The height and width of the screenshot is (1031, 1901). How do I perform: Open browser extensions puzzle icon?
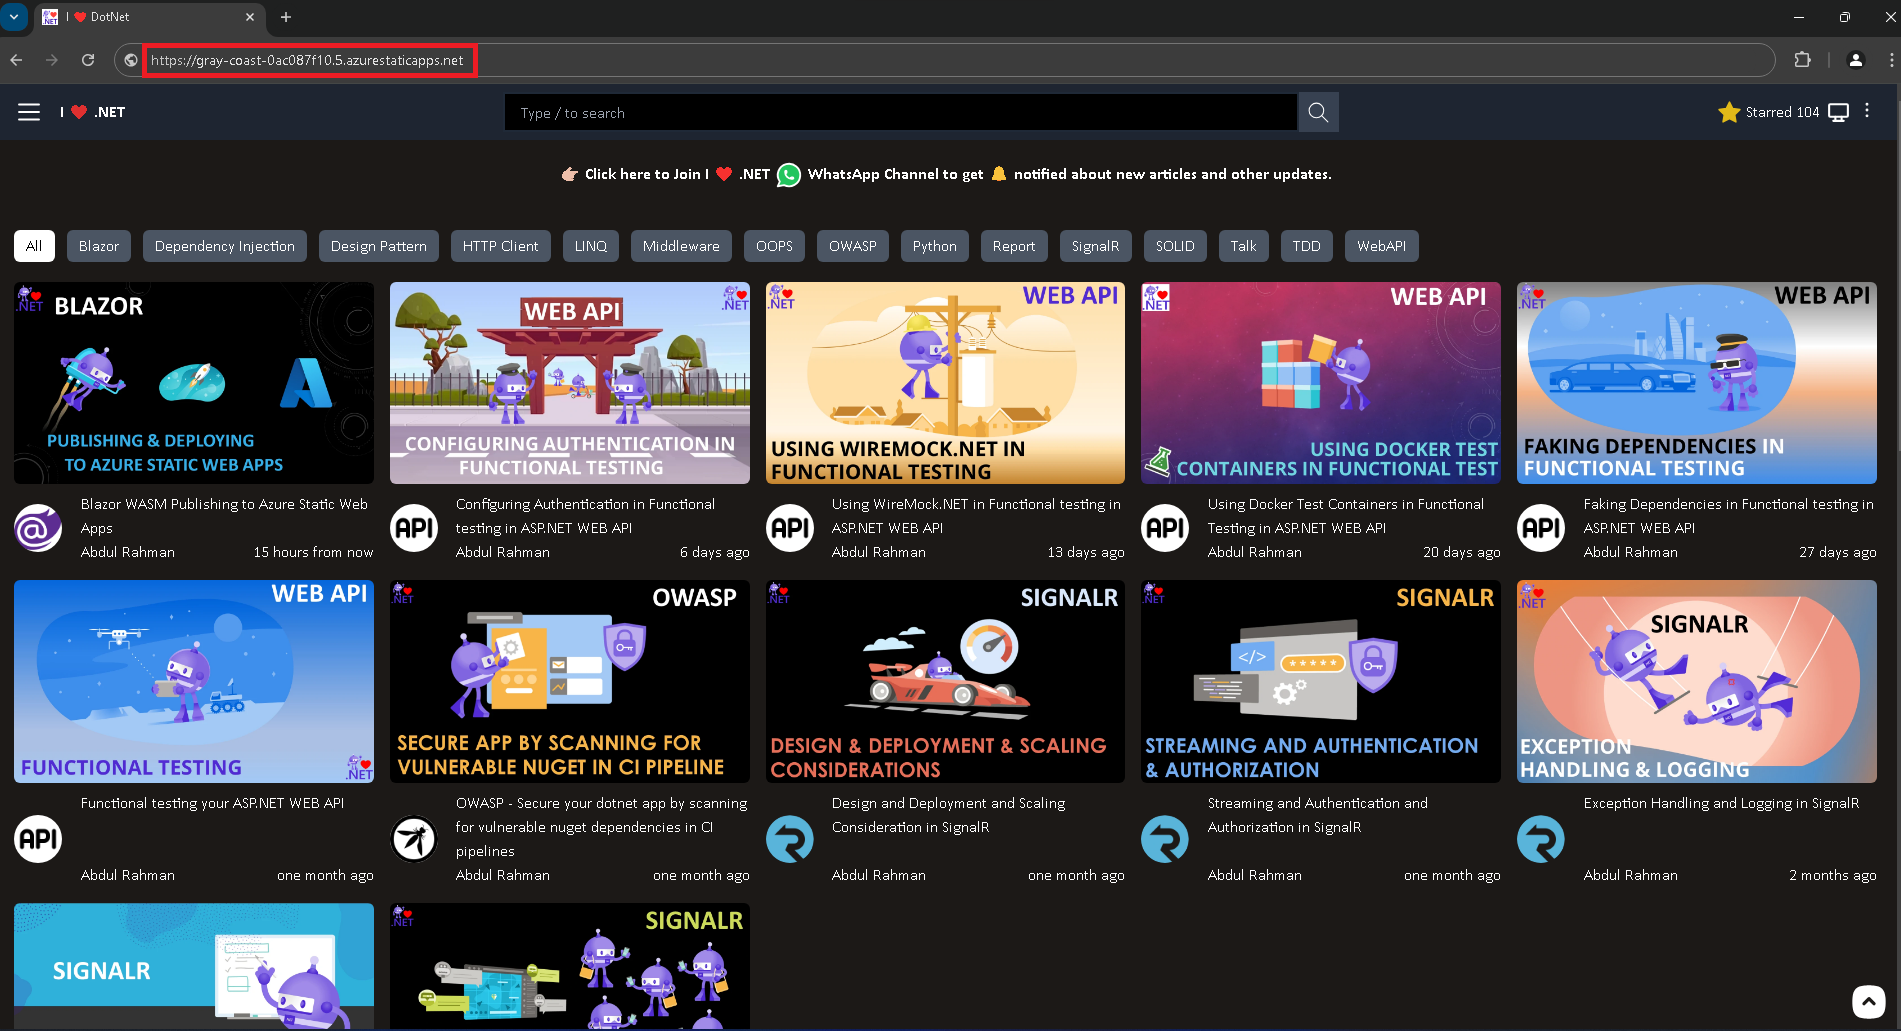tap(1802, 60)
